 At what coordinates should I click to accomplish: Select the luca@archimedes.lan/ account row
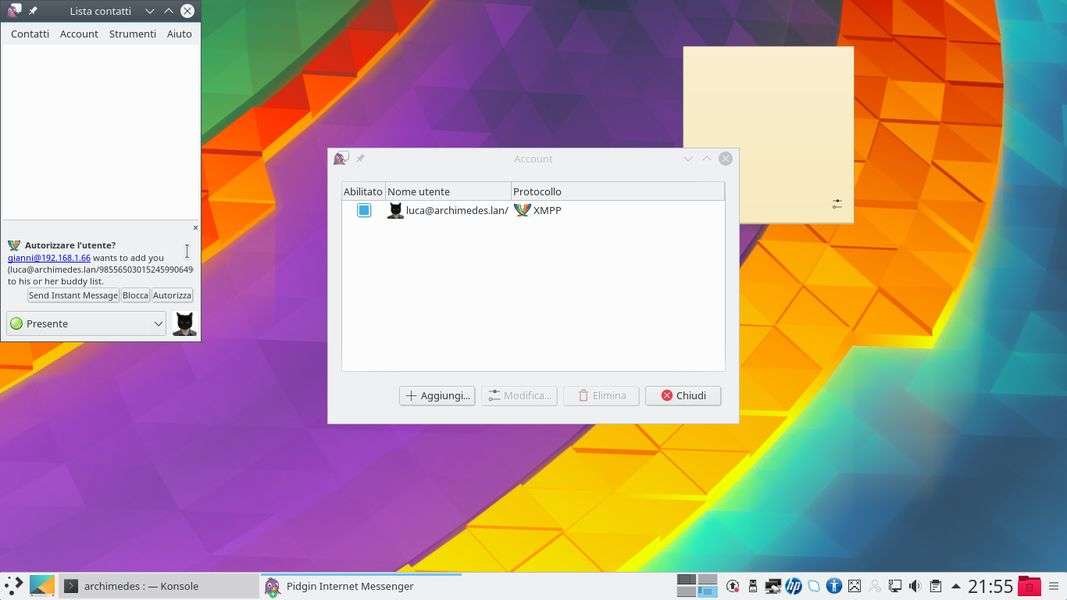point(533,210)
